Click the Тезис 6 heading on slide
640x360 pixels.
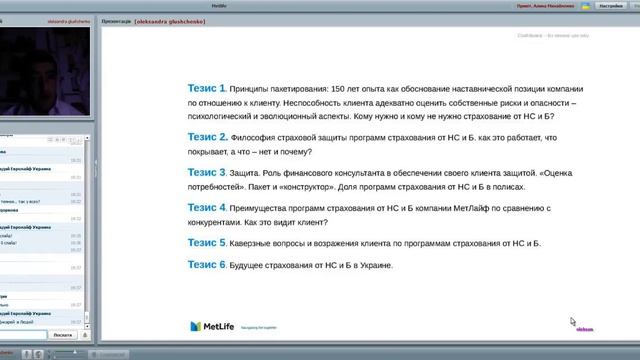pyautogui.click(x=207, y=264)
